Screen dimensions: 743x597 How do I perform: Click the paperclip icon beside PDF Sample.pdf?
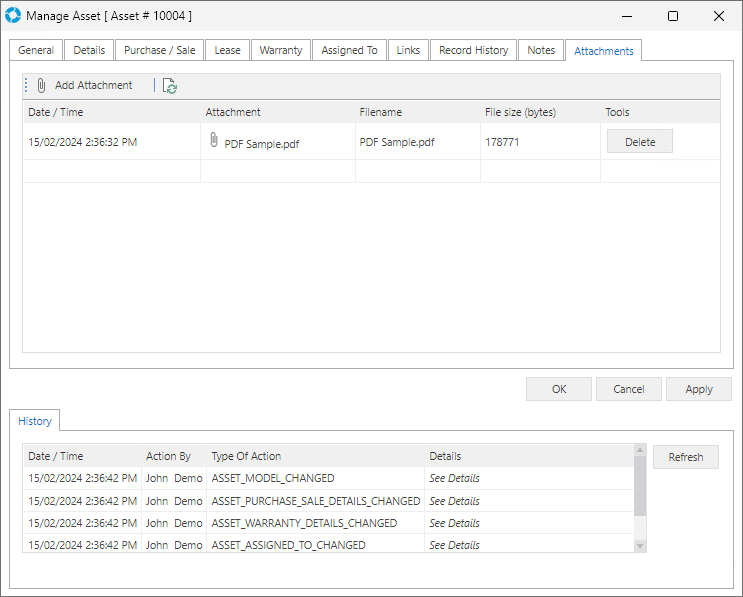pos(214,141)
